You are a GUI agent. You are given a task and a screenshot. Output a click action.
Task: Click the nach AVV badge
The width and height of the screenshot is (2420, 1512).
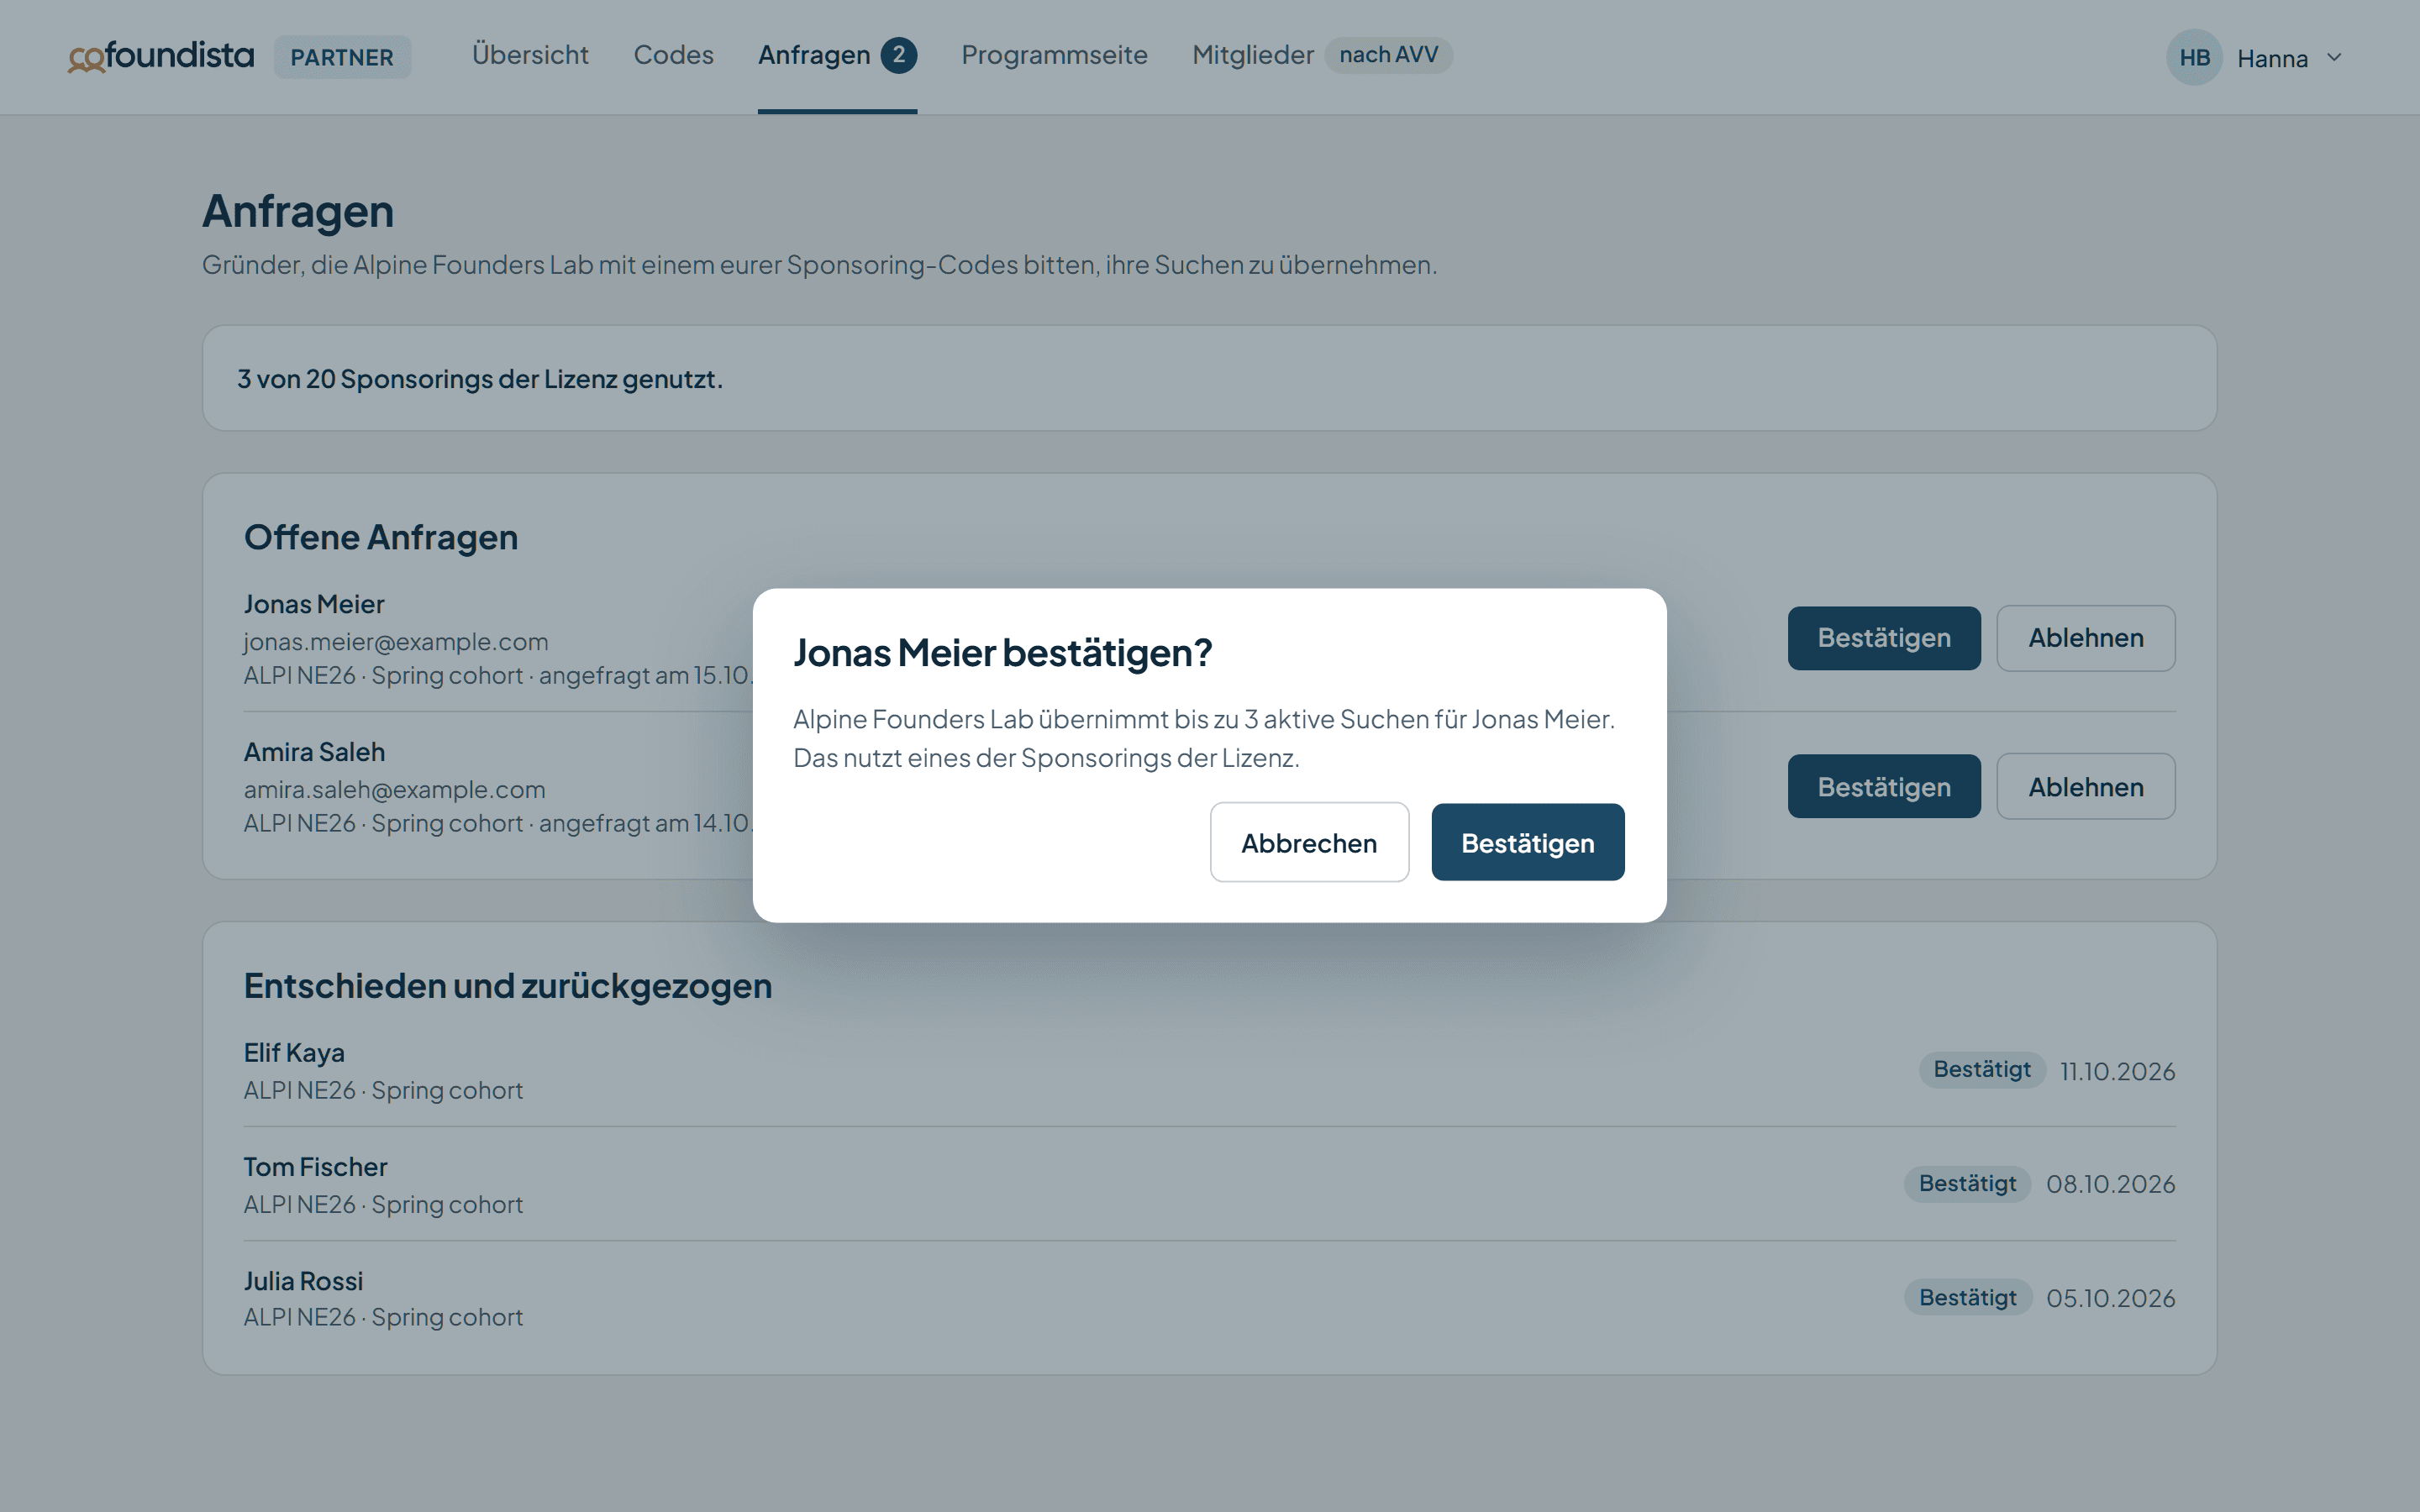pyautogui.click(x=1388, y=55)
